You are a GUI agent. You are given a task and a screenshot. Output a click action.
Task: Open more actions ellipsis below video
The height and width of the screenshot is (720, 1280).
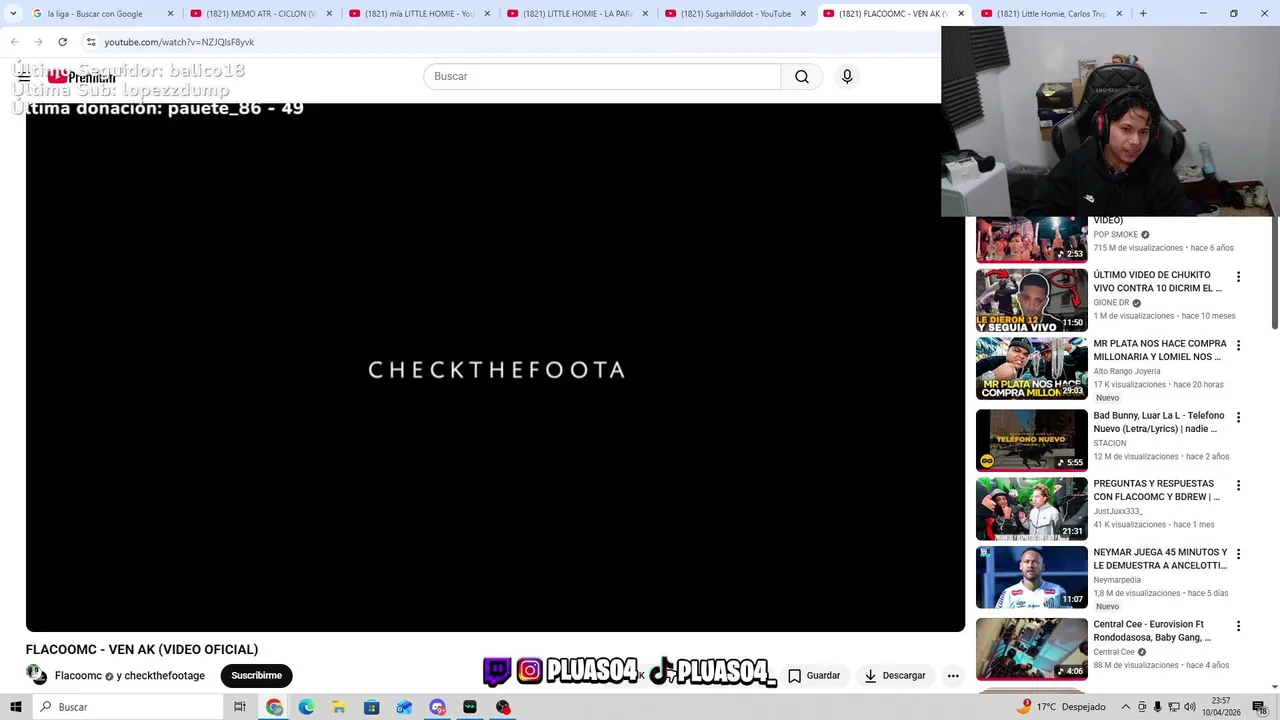point(953,676)
